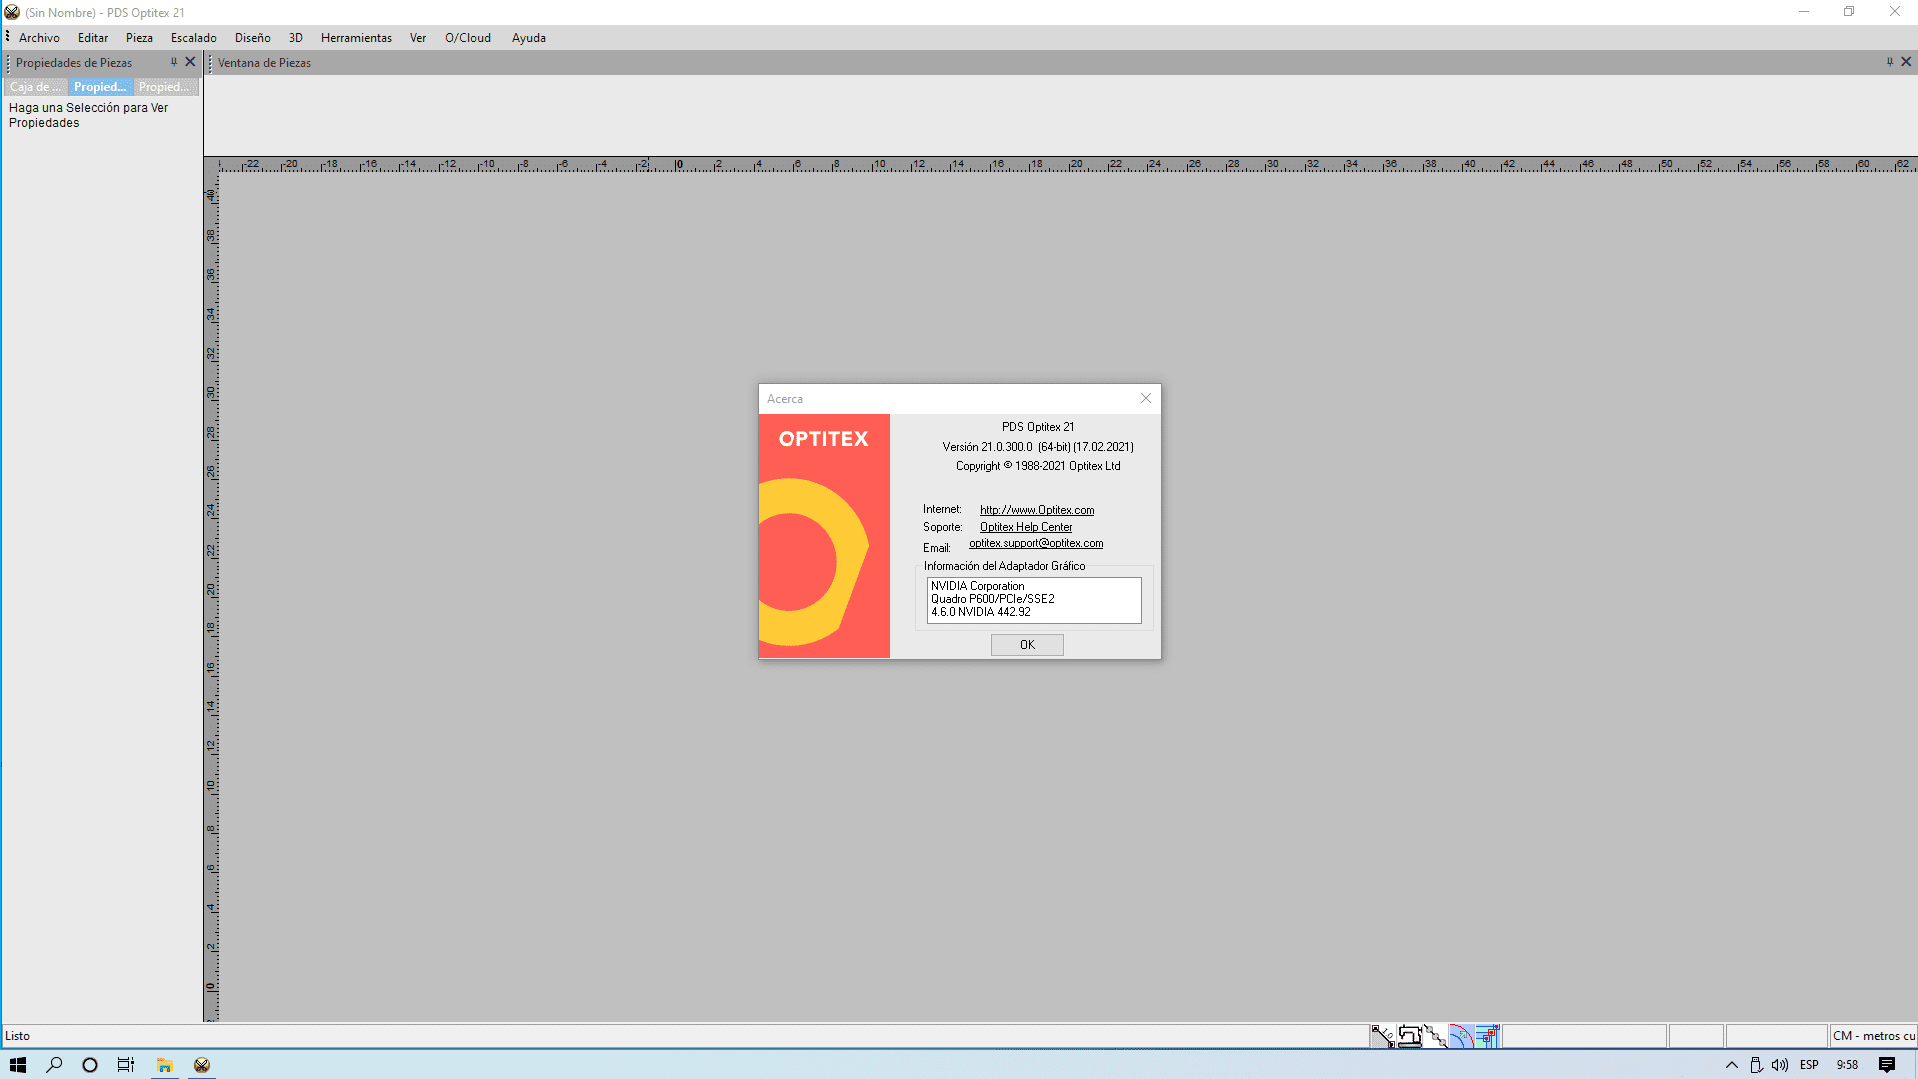This screenshot has height=1079, width=1918.
Task: Open the Archivo menu
Action: point(39,38)
